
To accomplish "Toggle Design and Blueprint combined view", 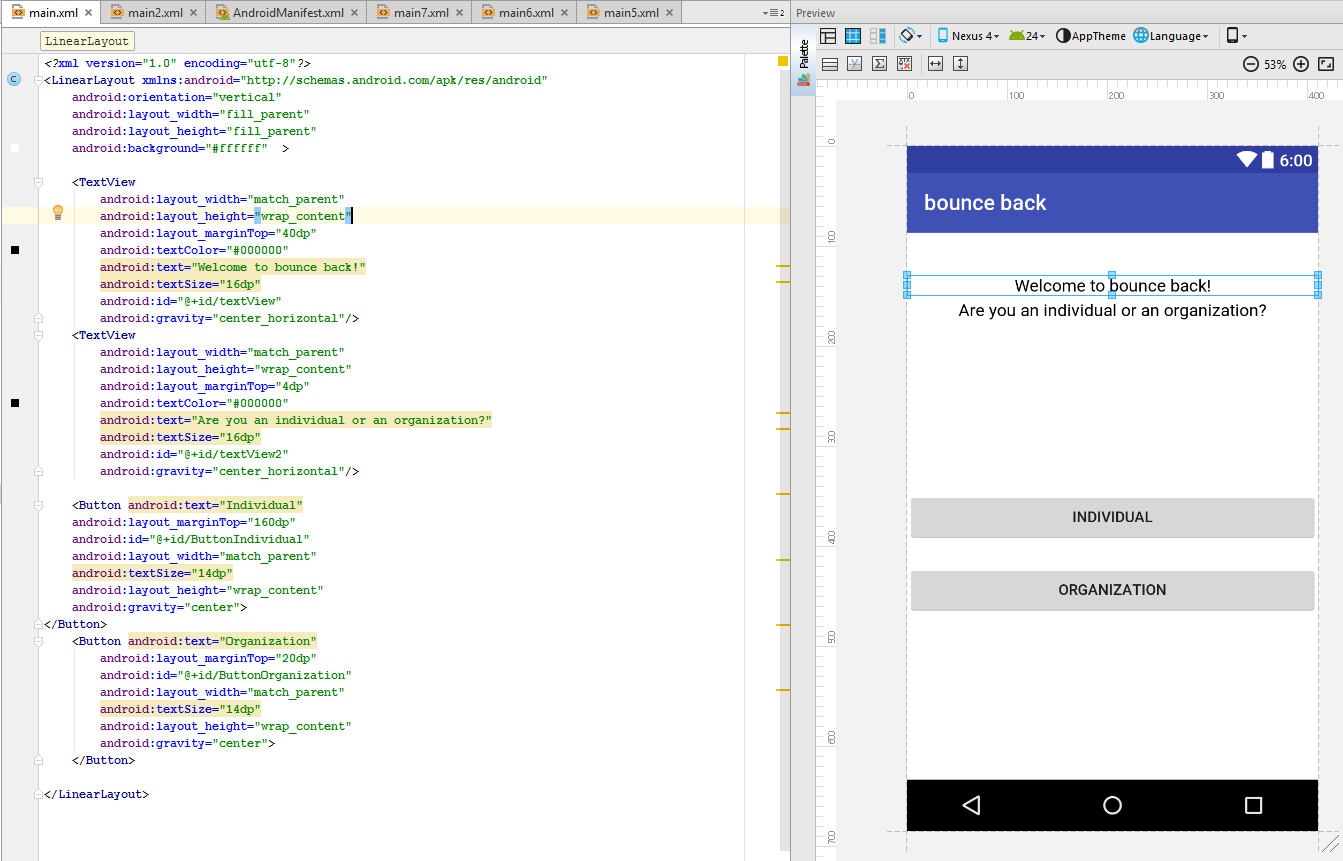I will coord(878,36).
